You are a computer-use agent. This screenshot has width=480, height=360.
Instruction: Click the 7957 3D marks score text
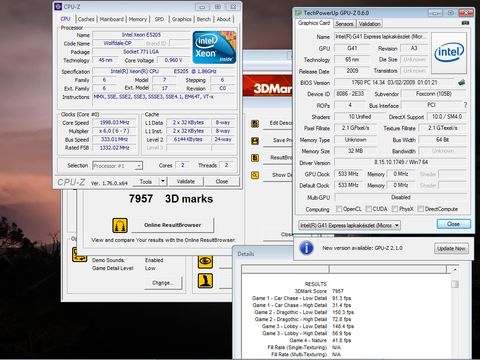[171, 199]
